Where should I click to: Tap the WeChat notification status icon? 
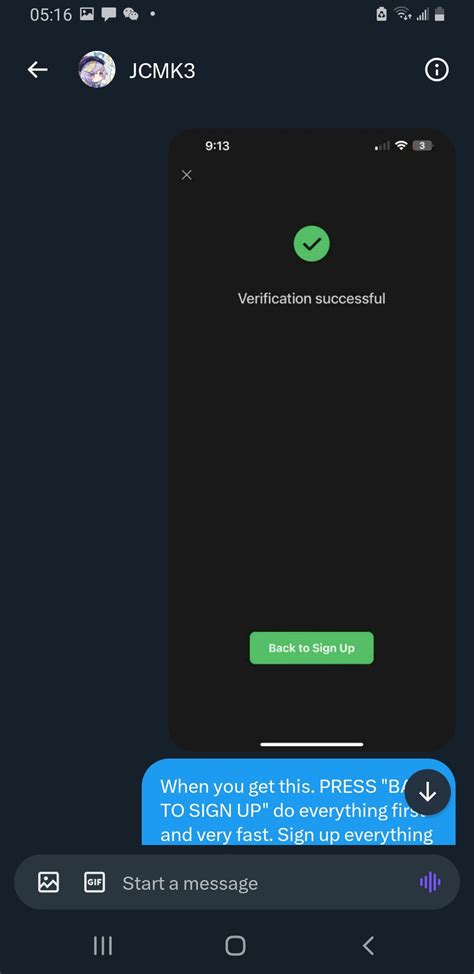130,14
